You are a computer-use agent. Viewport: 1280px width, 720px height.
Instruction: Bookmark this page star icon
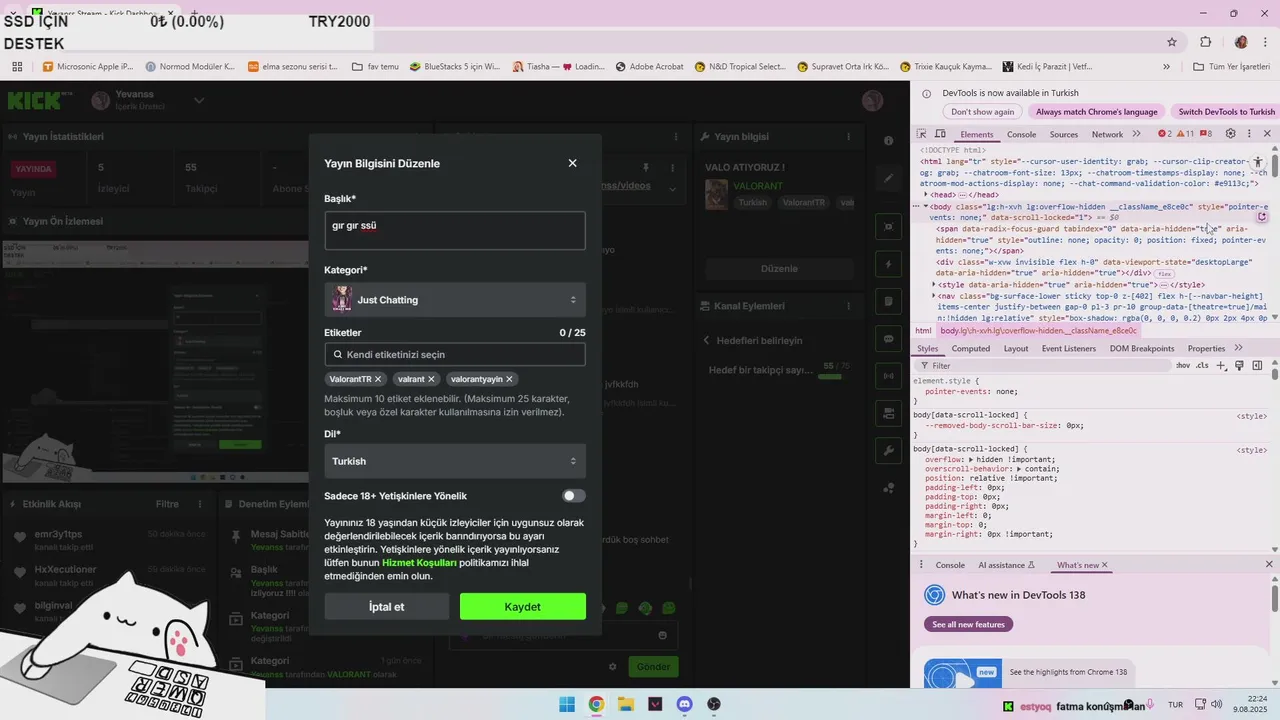[x=1172, y=42]
